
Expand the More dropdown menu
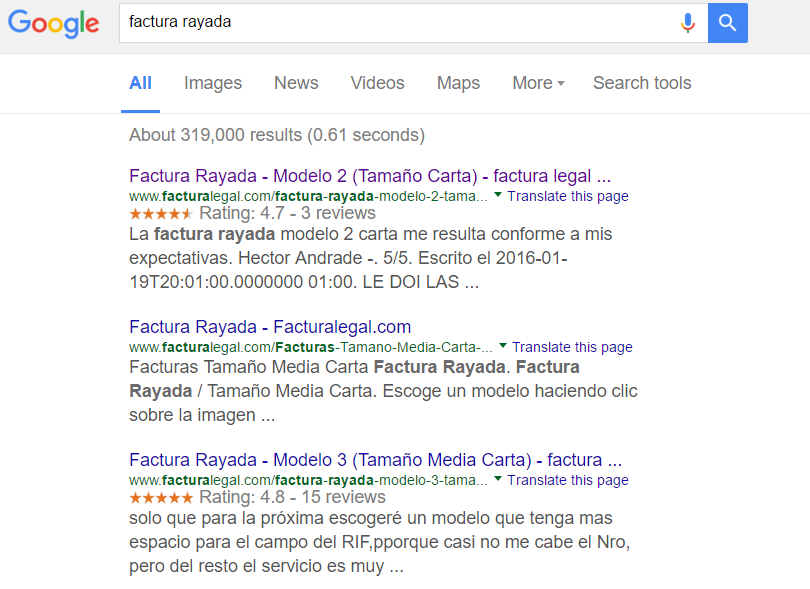[x=538, y=83]
